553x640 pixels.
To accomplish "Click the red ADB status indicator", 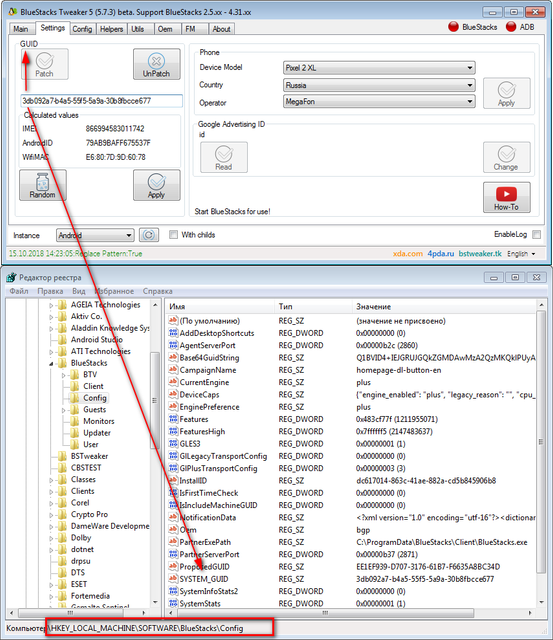I will (x=511, y=27).
